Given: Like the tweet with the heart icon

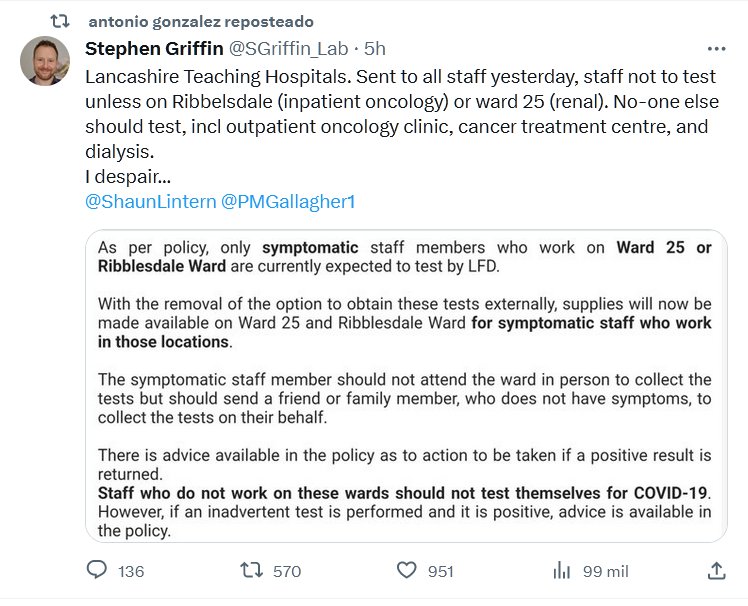Looking at the screenshot, I should point(406,570).
